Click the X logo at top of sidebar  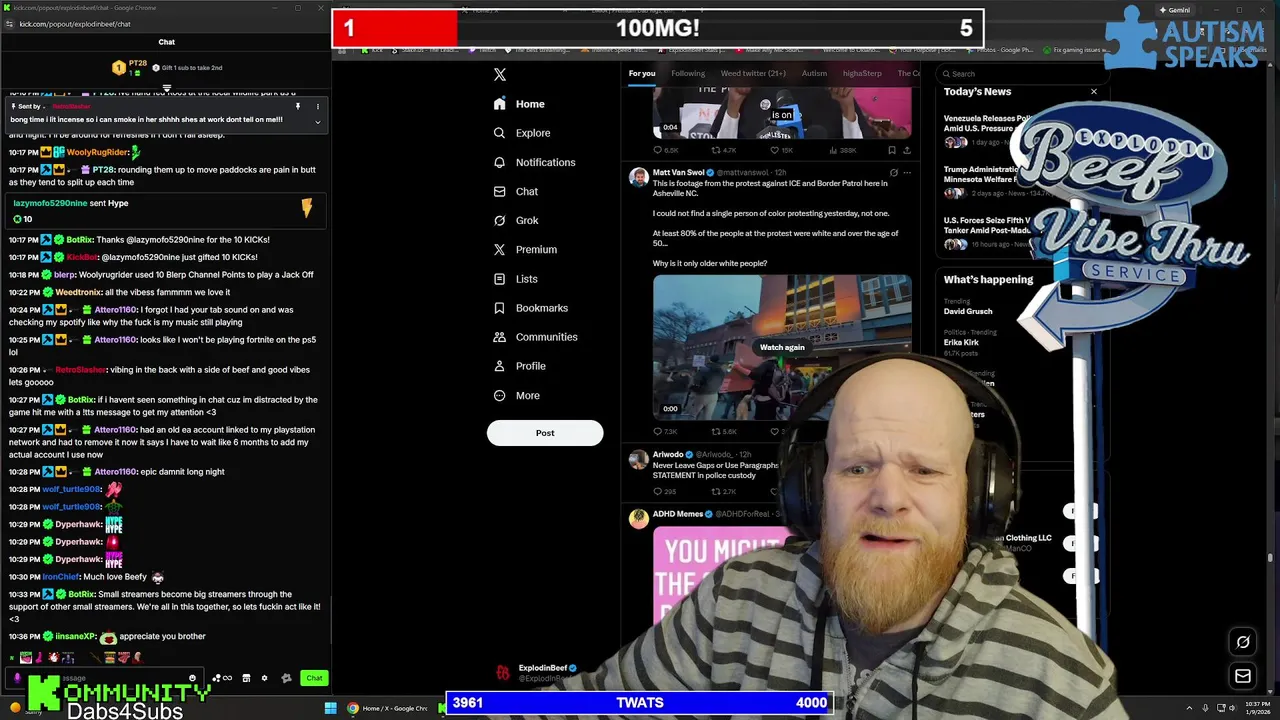[x=500, y=74]
